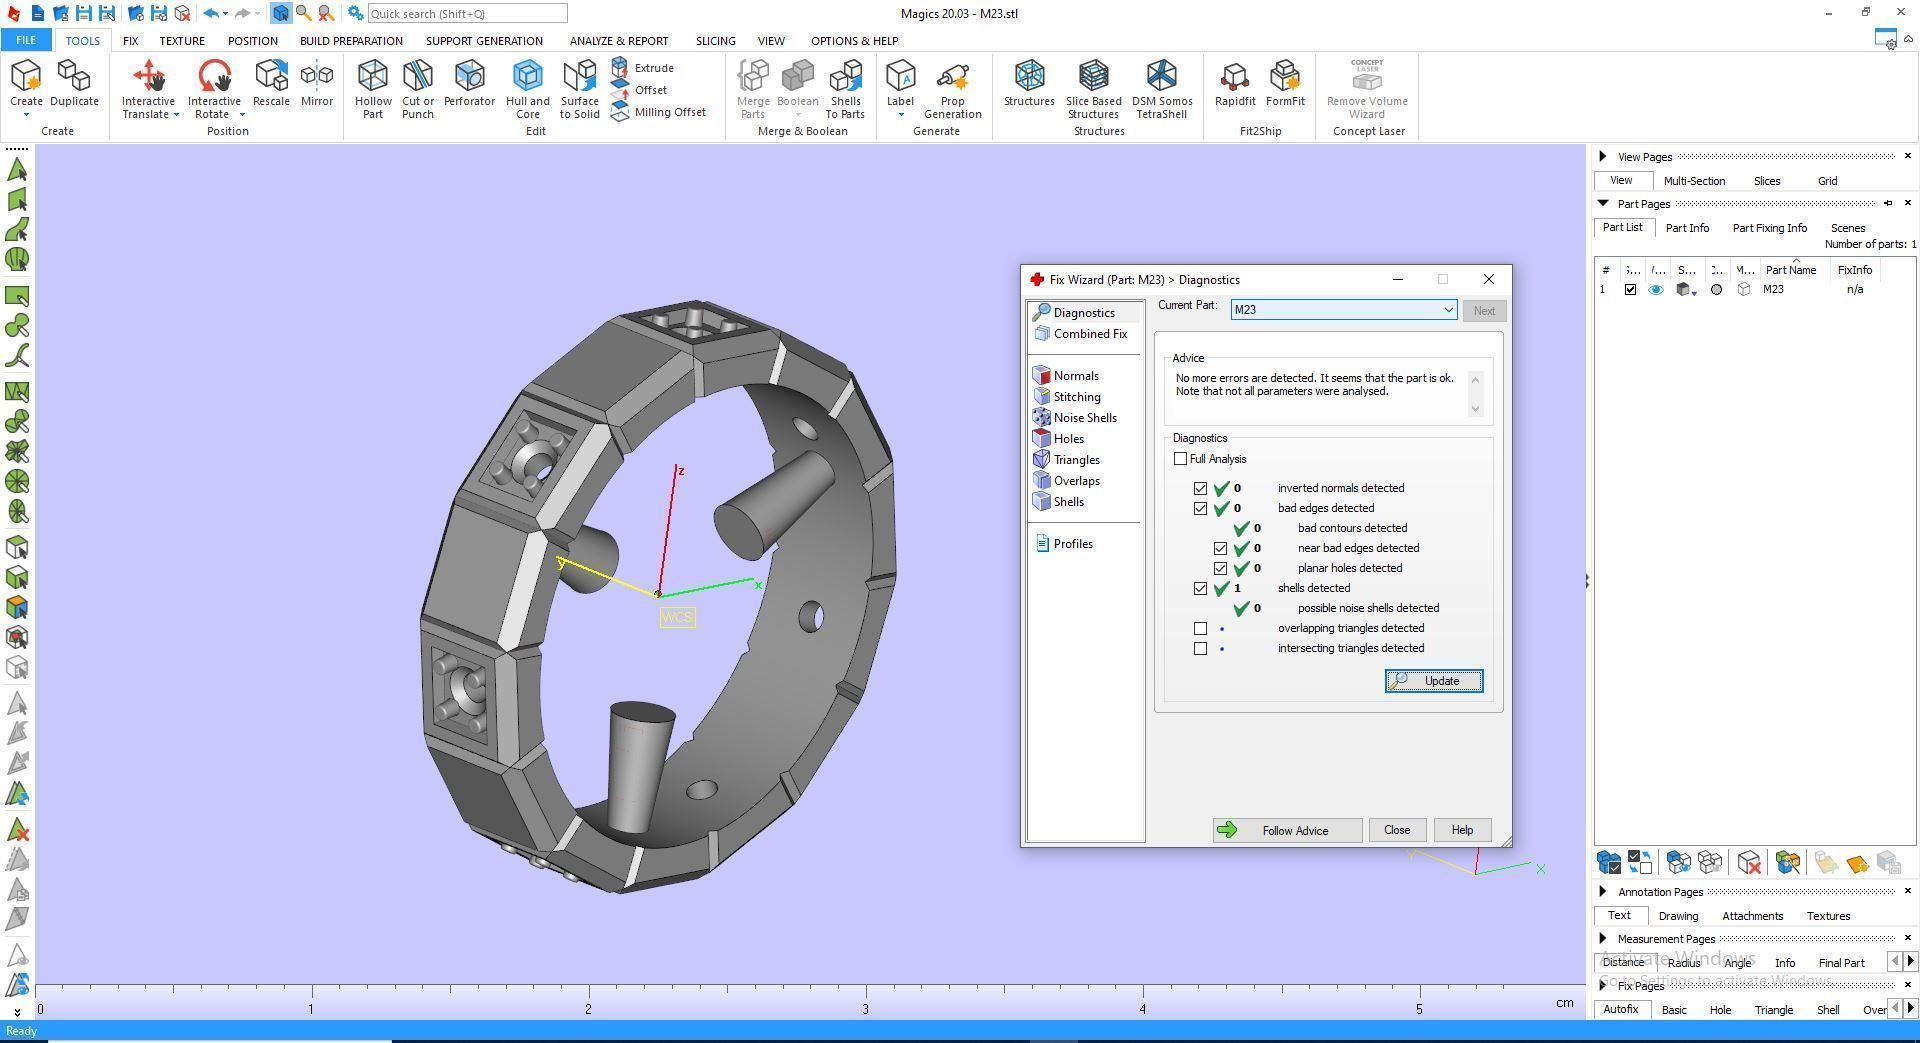Click the Help button in Fix Wizard

(x=1462, y=830)
